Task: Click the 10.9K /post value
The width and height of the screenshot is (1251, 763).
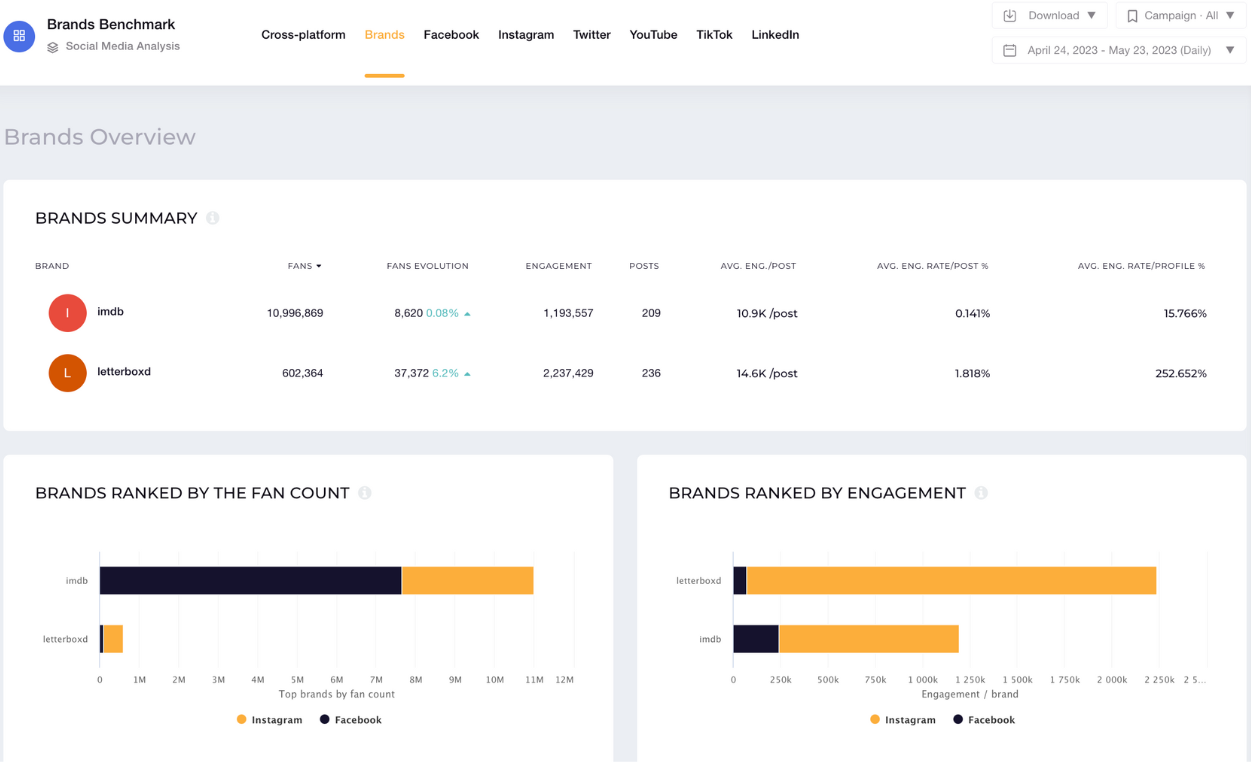Action: [767, 313]
